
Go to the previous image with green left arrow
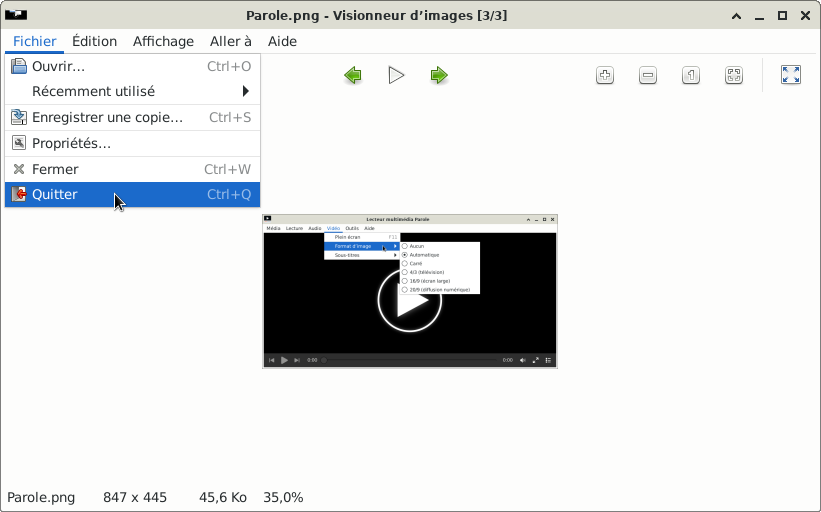point(353,75)
